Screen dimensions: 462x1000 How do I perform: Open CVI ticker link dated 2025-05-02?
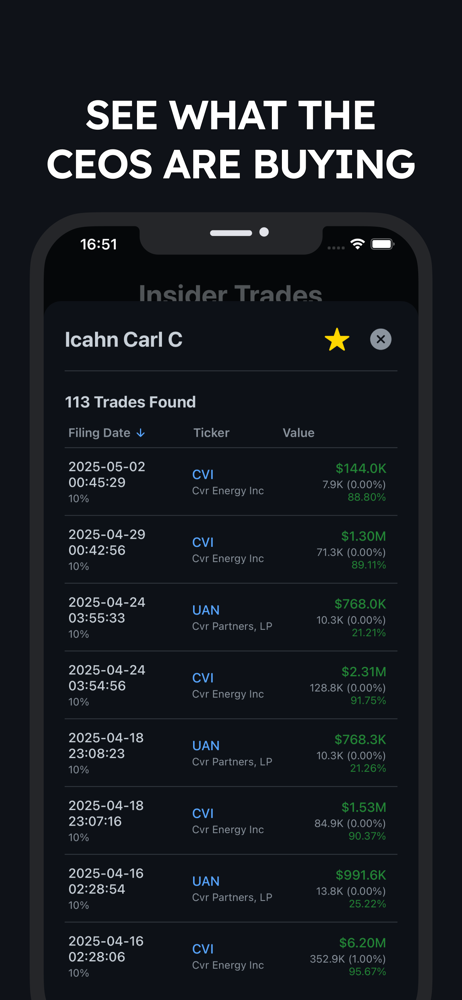[x=203, y=474]
